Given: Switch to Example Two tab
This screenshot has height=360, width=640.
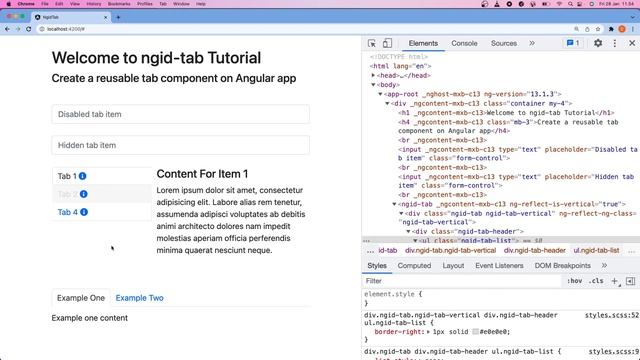Looking at the screenshot, I should pos(140,298).
